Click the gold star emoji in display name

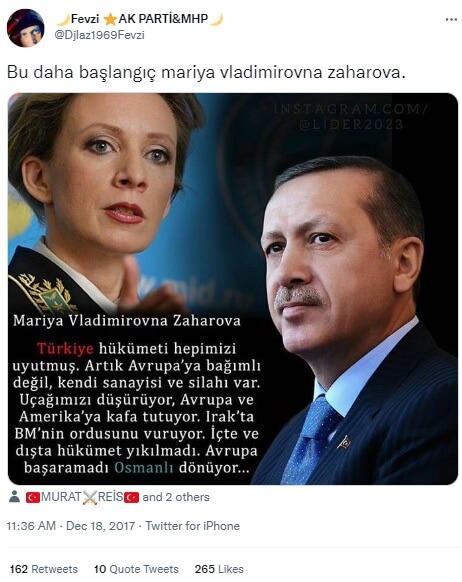coord(110,19)
